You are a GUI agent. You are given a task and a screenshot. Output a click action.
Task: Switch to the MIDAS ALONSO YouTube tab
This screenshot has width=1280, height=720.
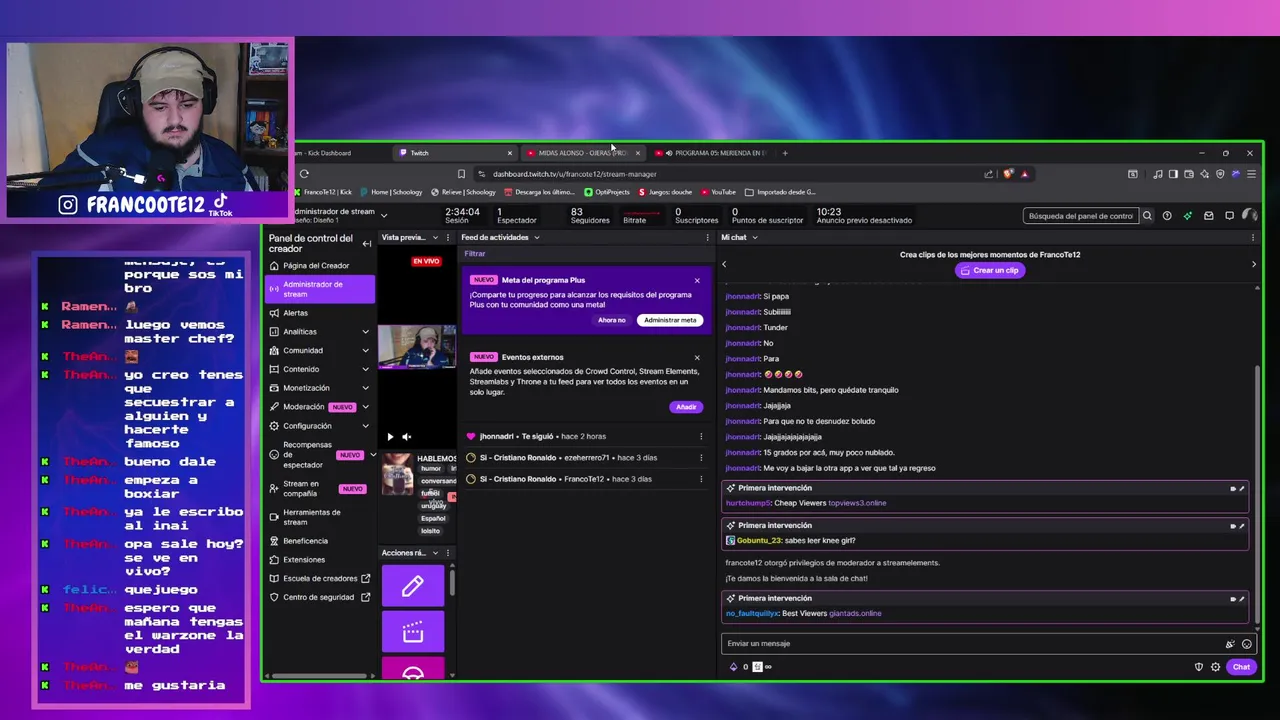click(583, 153)
